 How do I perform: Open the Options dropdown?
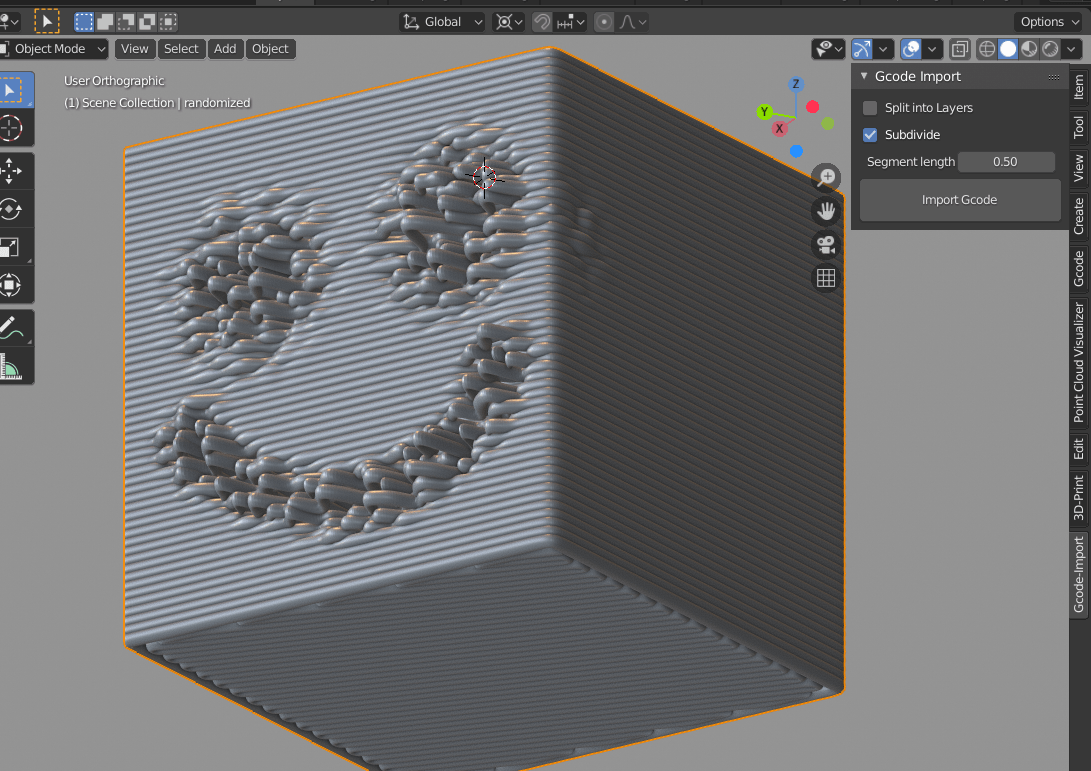[x=1046, y=21]
